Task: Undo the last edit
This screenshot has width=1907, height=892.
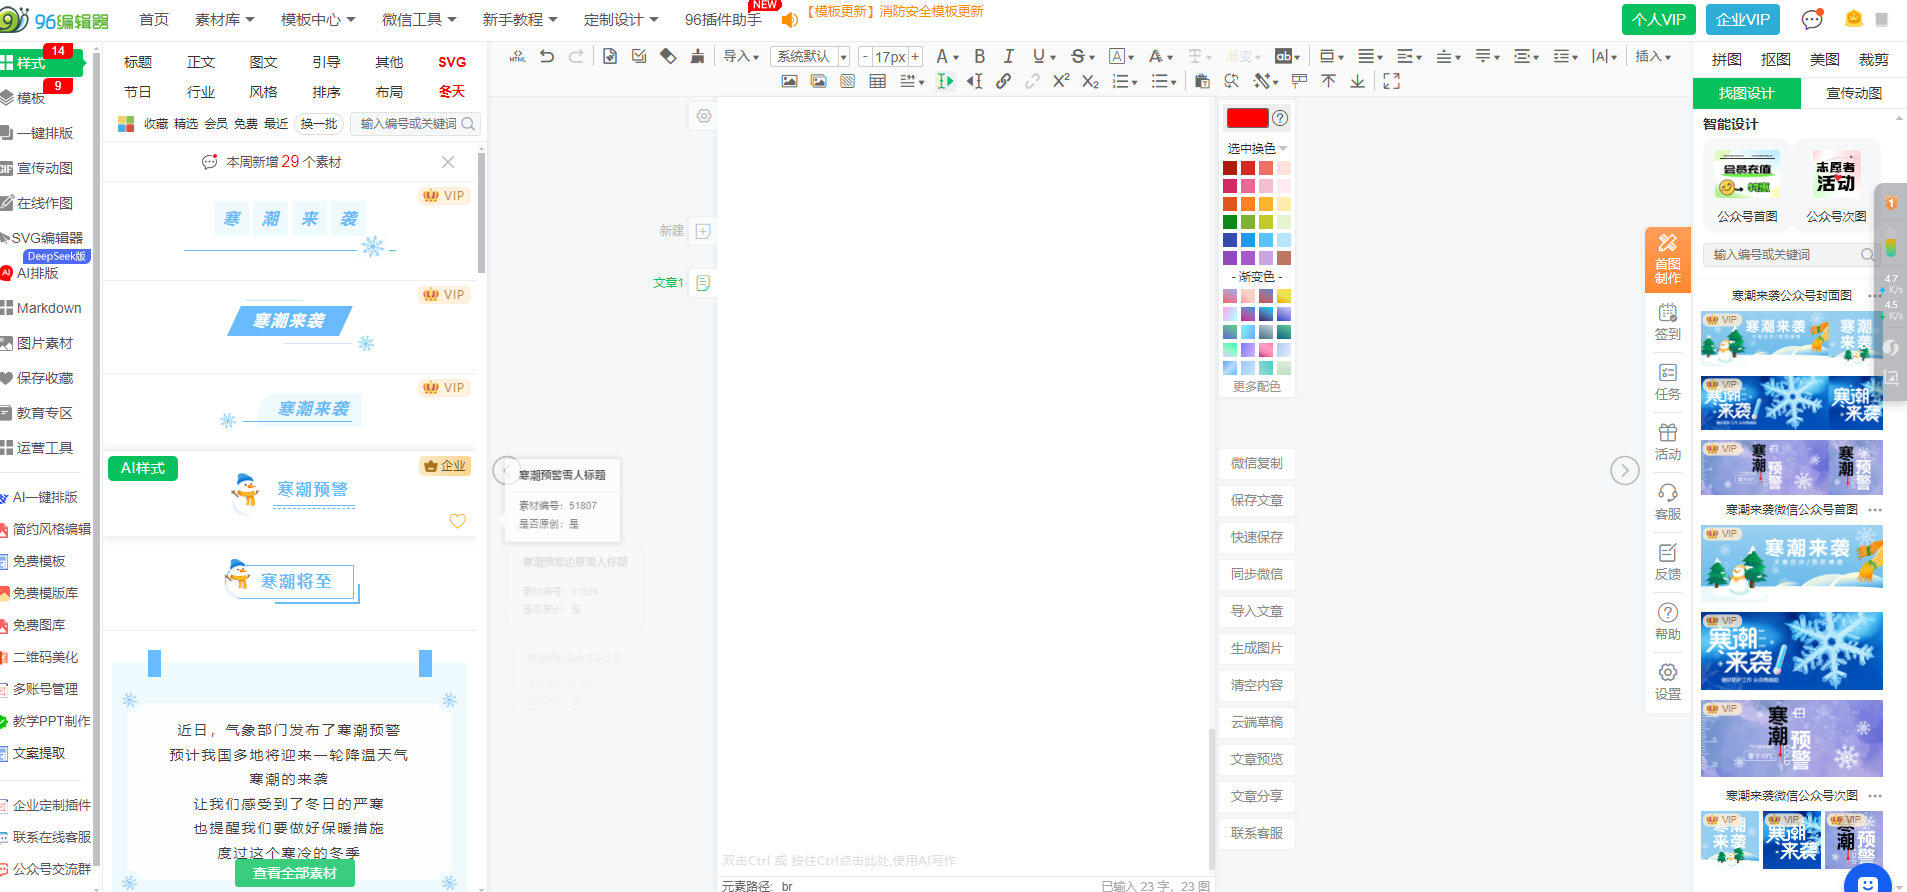Action: click(547, 57)
